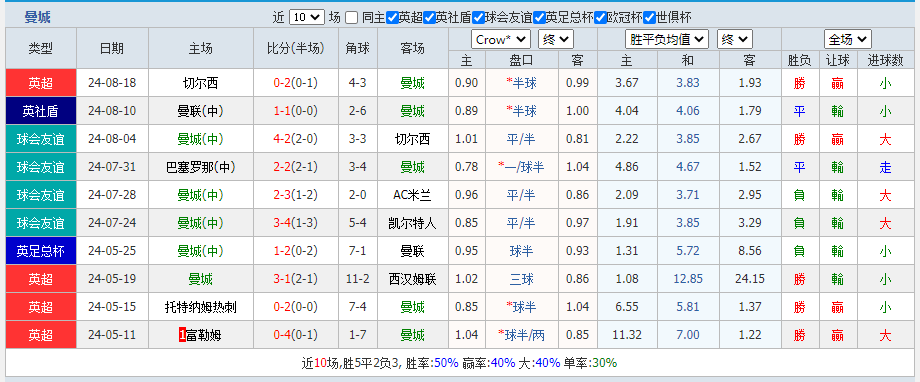920x382 pixels.
Task: Click the *一/球半 handicap cell
Action: [x=522, y=167]
